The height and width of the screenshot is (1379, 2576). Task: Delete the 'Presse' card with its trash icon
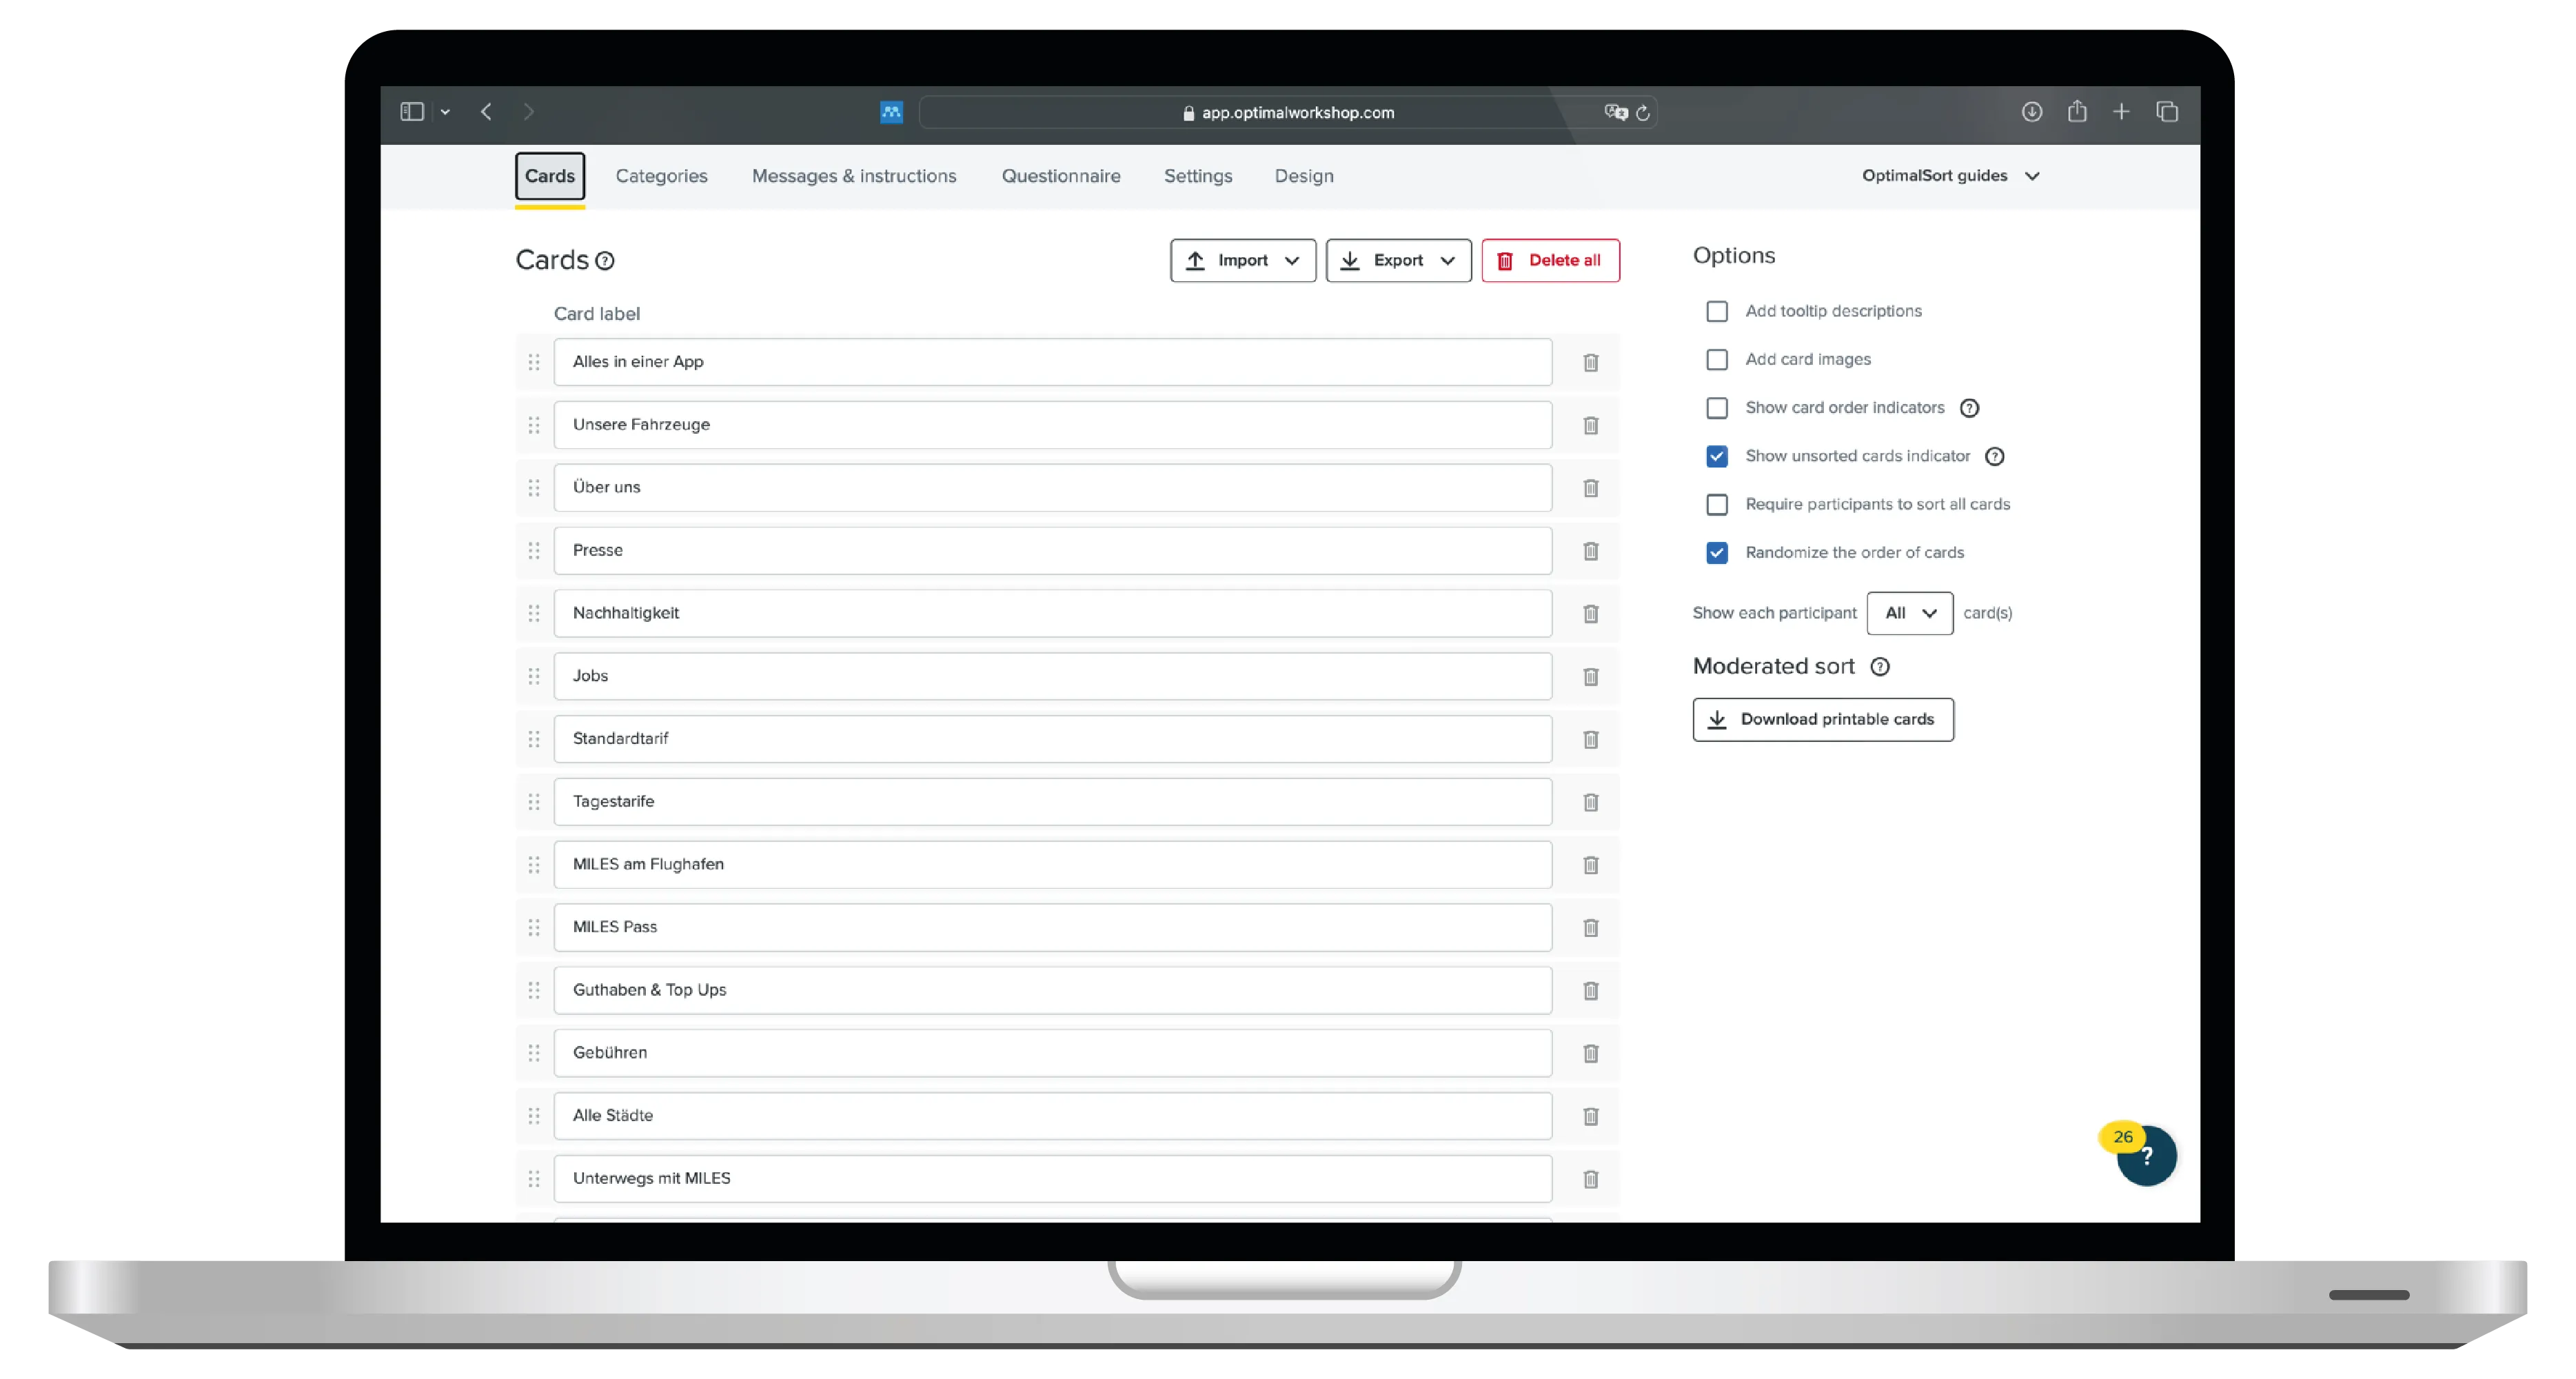(1590, 551)
